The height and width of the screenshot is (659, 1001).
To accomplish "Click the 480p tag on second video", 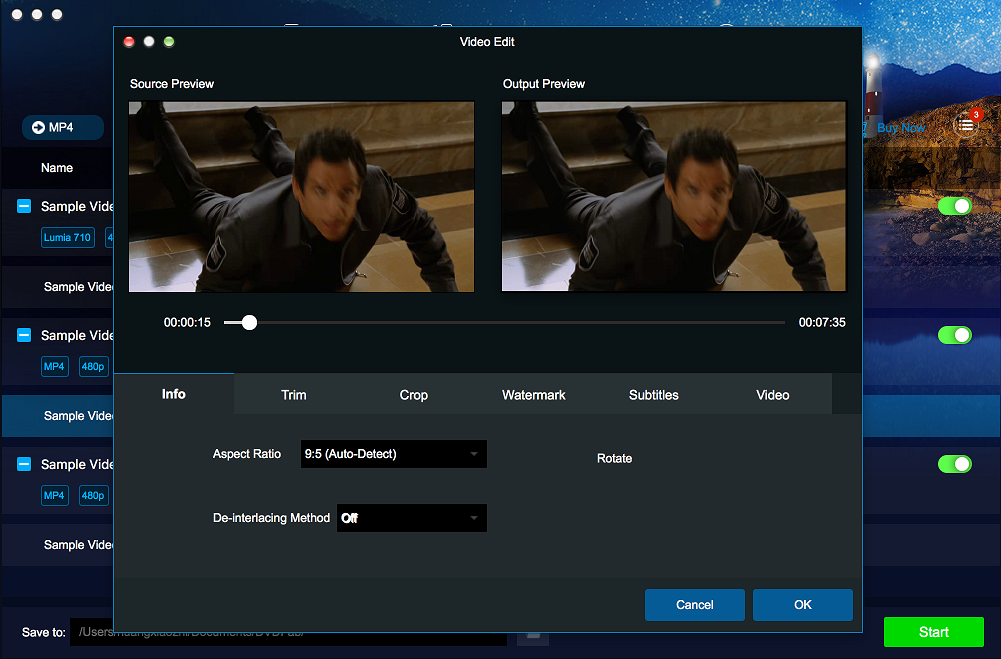I will (x=93, y=367).
